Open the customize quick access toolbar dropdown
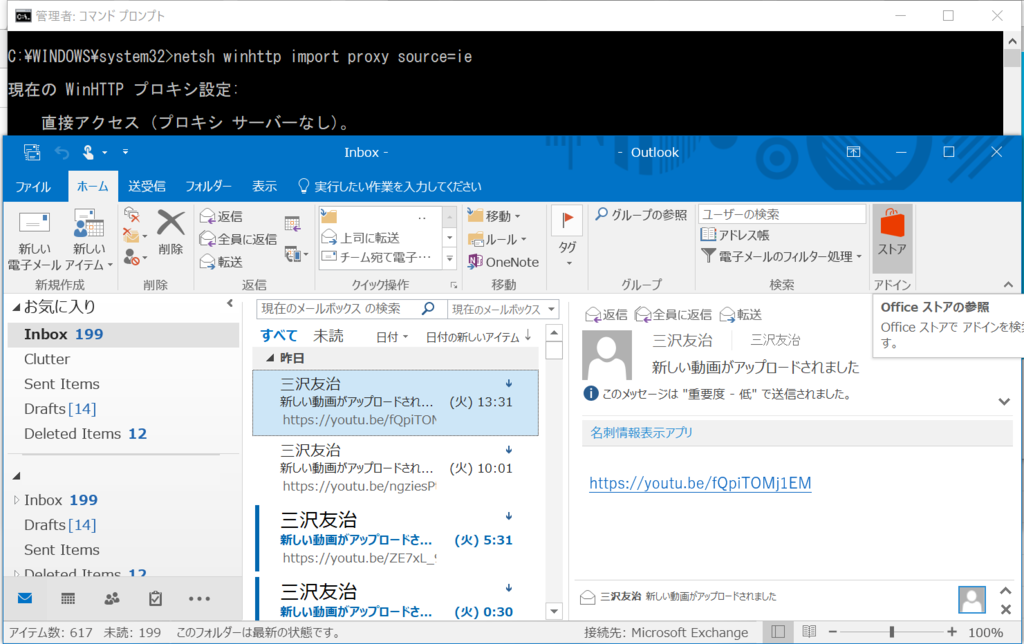This screenshot has width=1024, height=644. point(125,152)
